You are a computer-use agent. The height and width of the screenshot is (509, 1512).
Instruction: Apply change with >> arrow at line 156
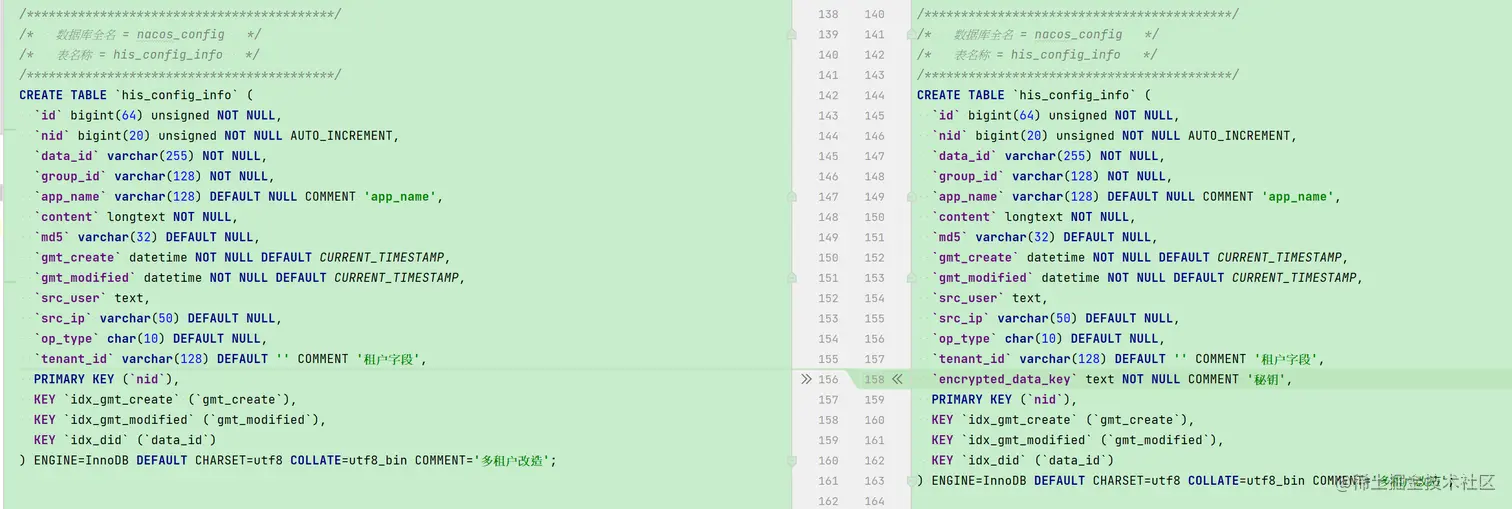coord(806,379)
